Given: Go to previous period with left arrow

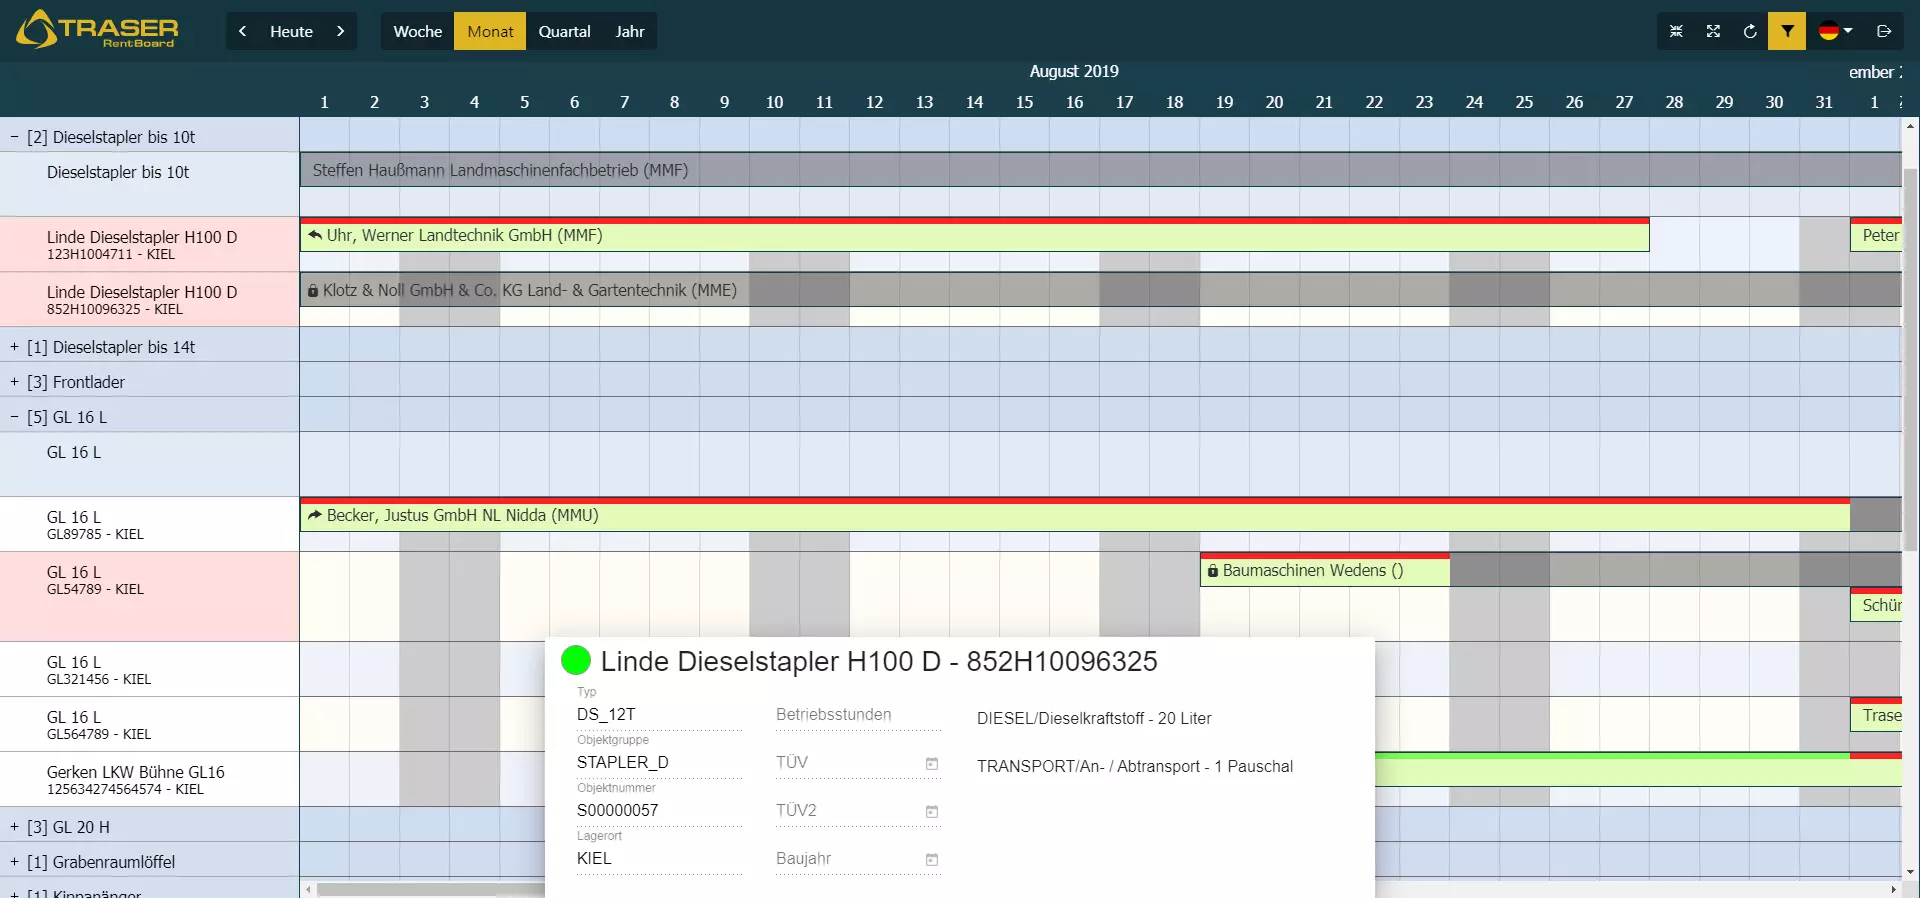Looking at the screenshot, I should [243, 31].
